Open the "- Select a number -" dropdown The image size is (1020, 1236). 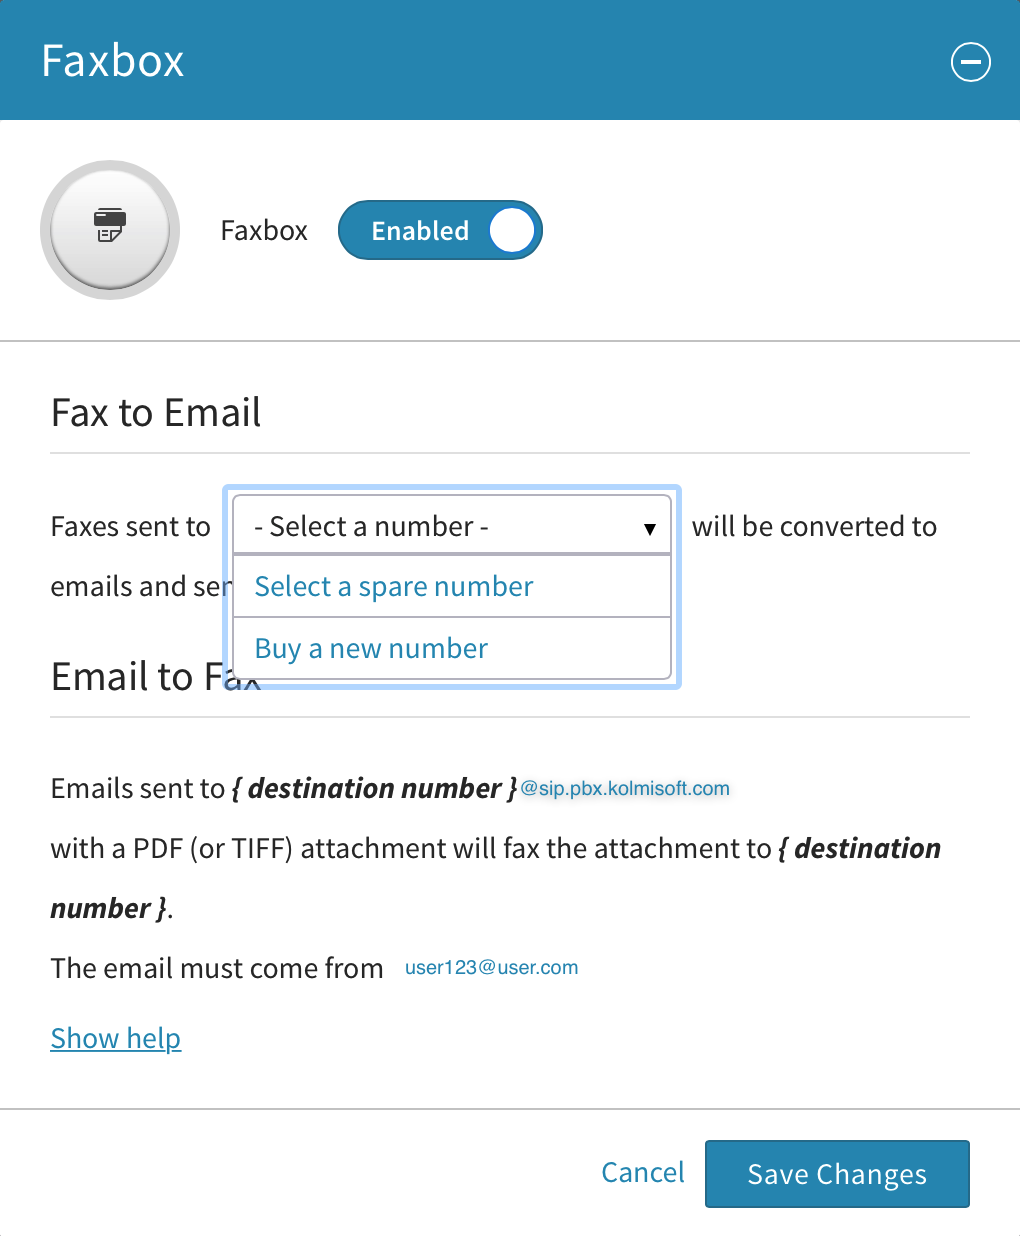coord(450,526)
